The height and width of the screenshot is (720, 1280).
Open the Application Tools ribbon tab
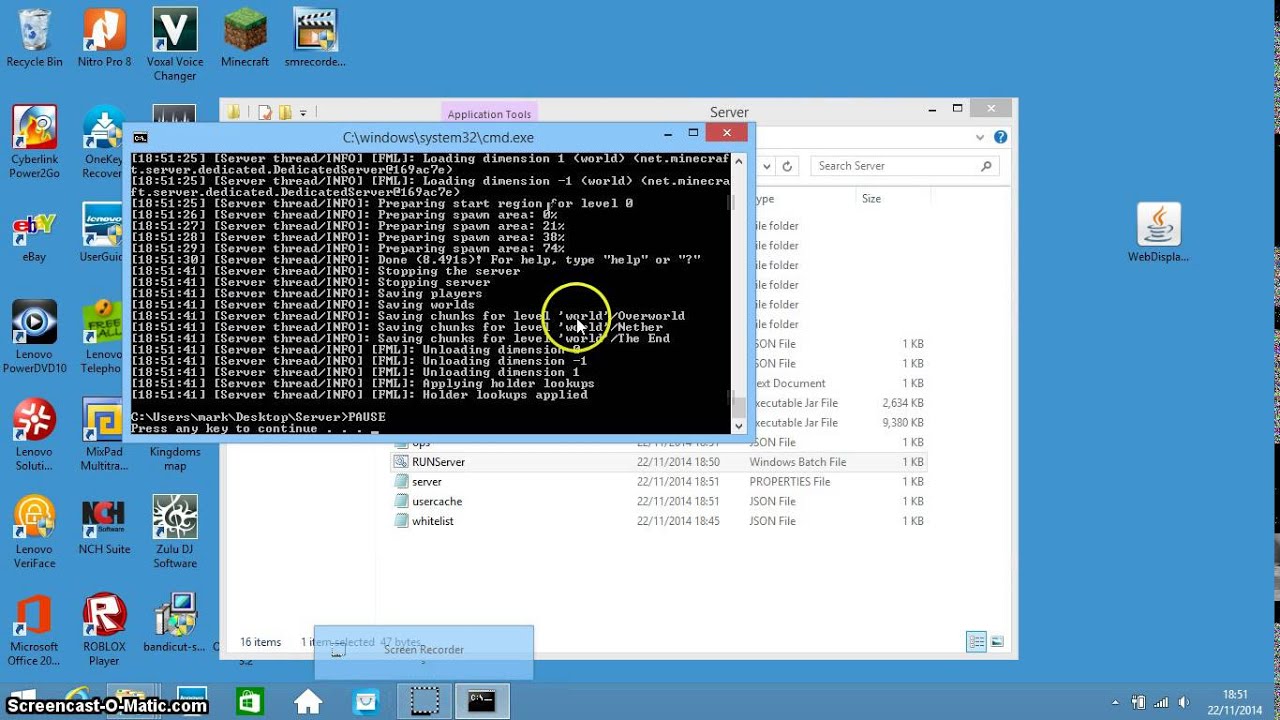tap(490, 114)
